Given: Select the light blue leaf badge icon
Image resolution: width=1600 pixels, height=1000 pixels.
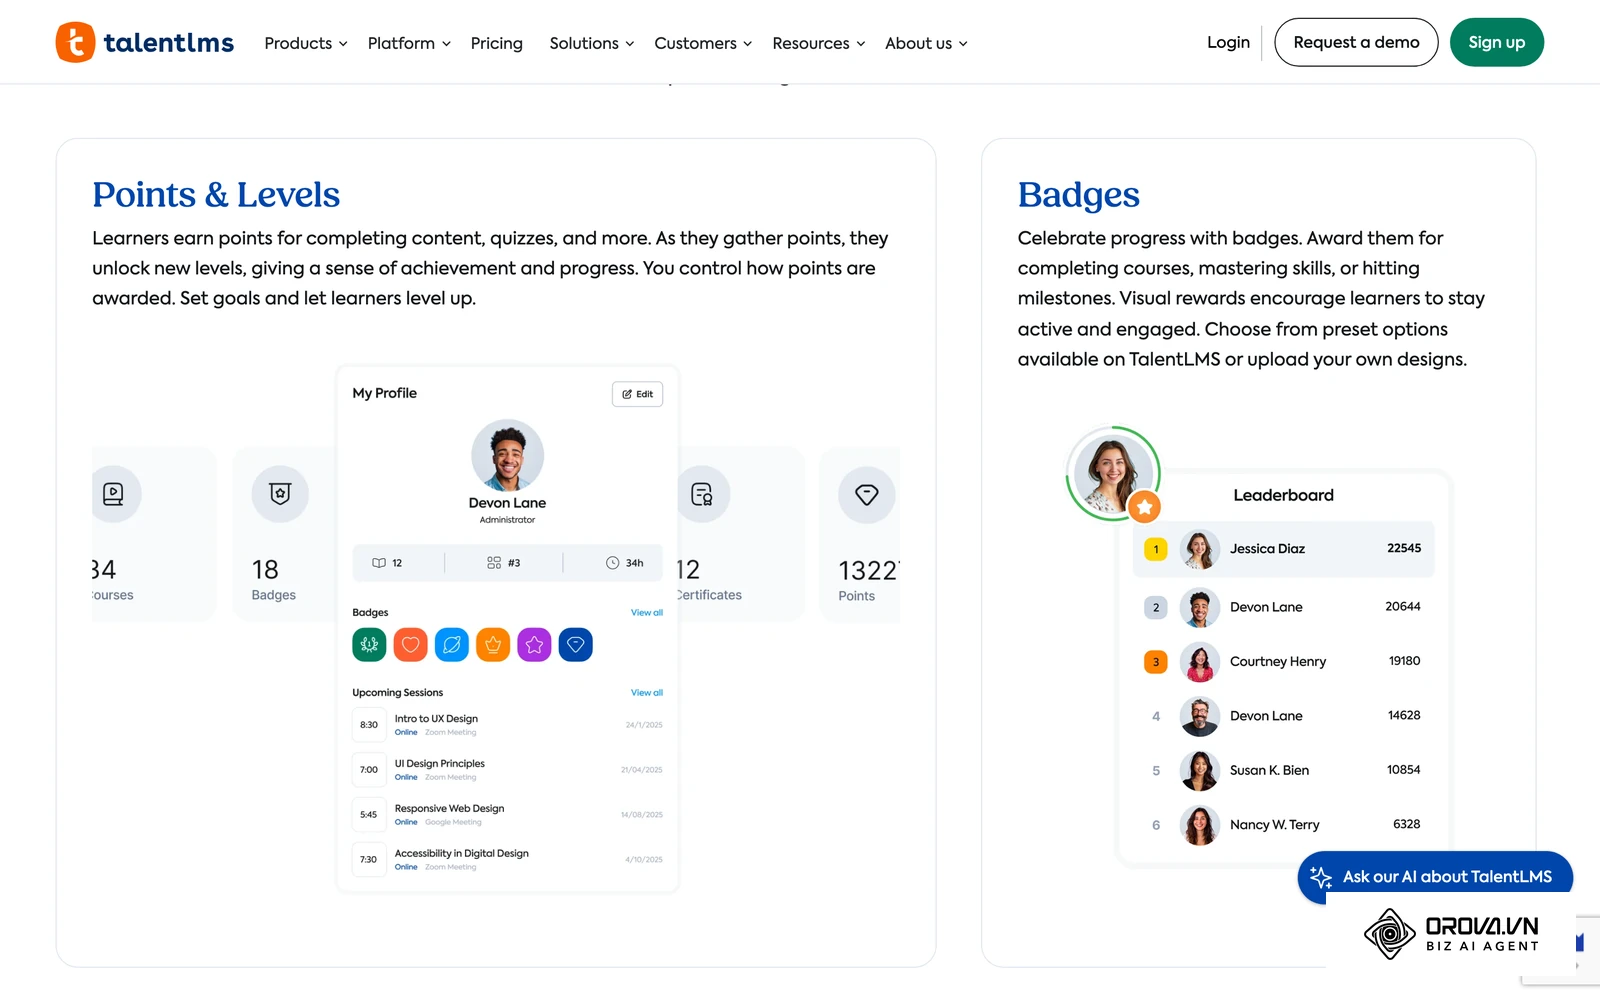Looking at the screenshot, I should click(x=452, y=645).
